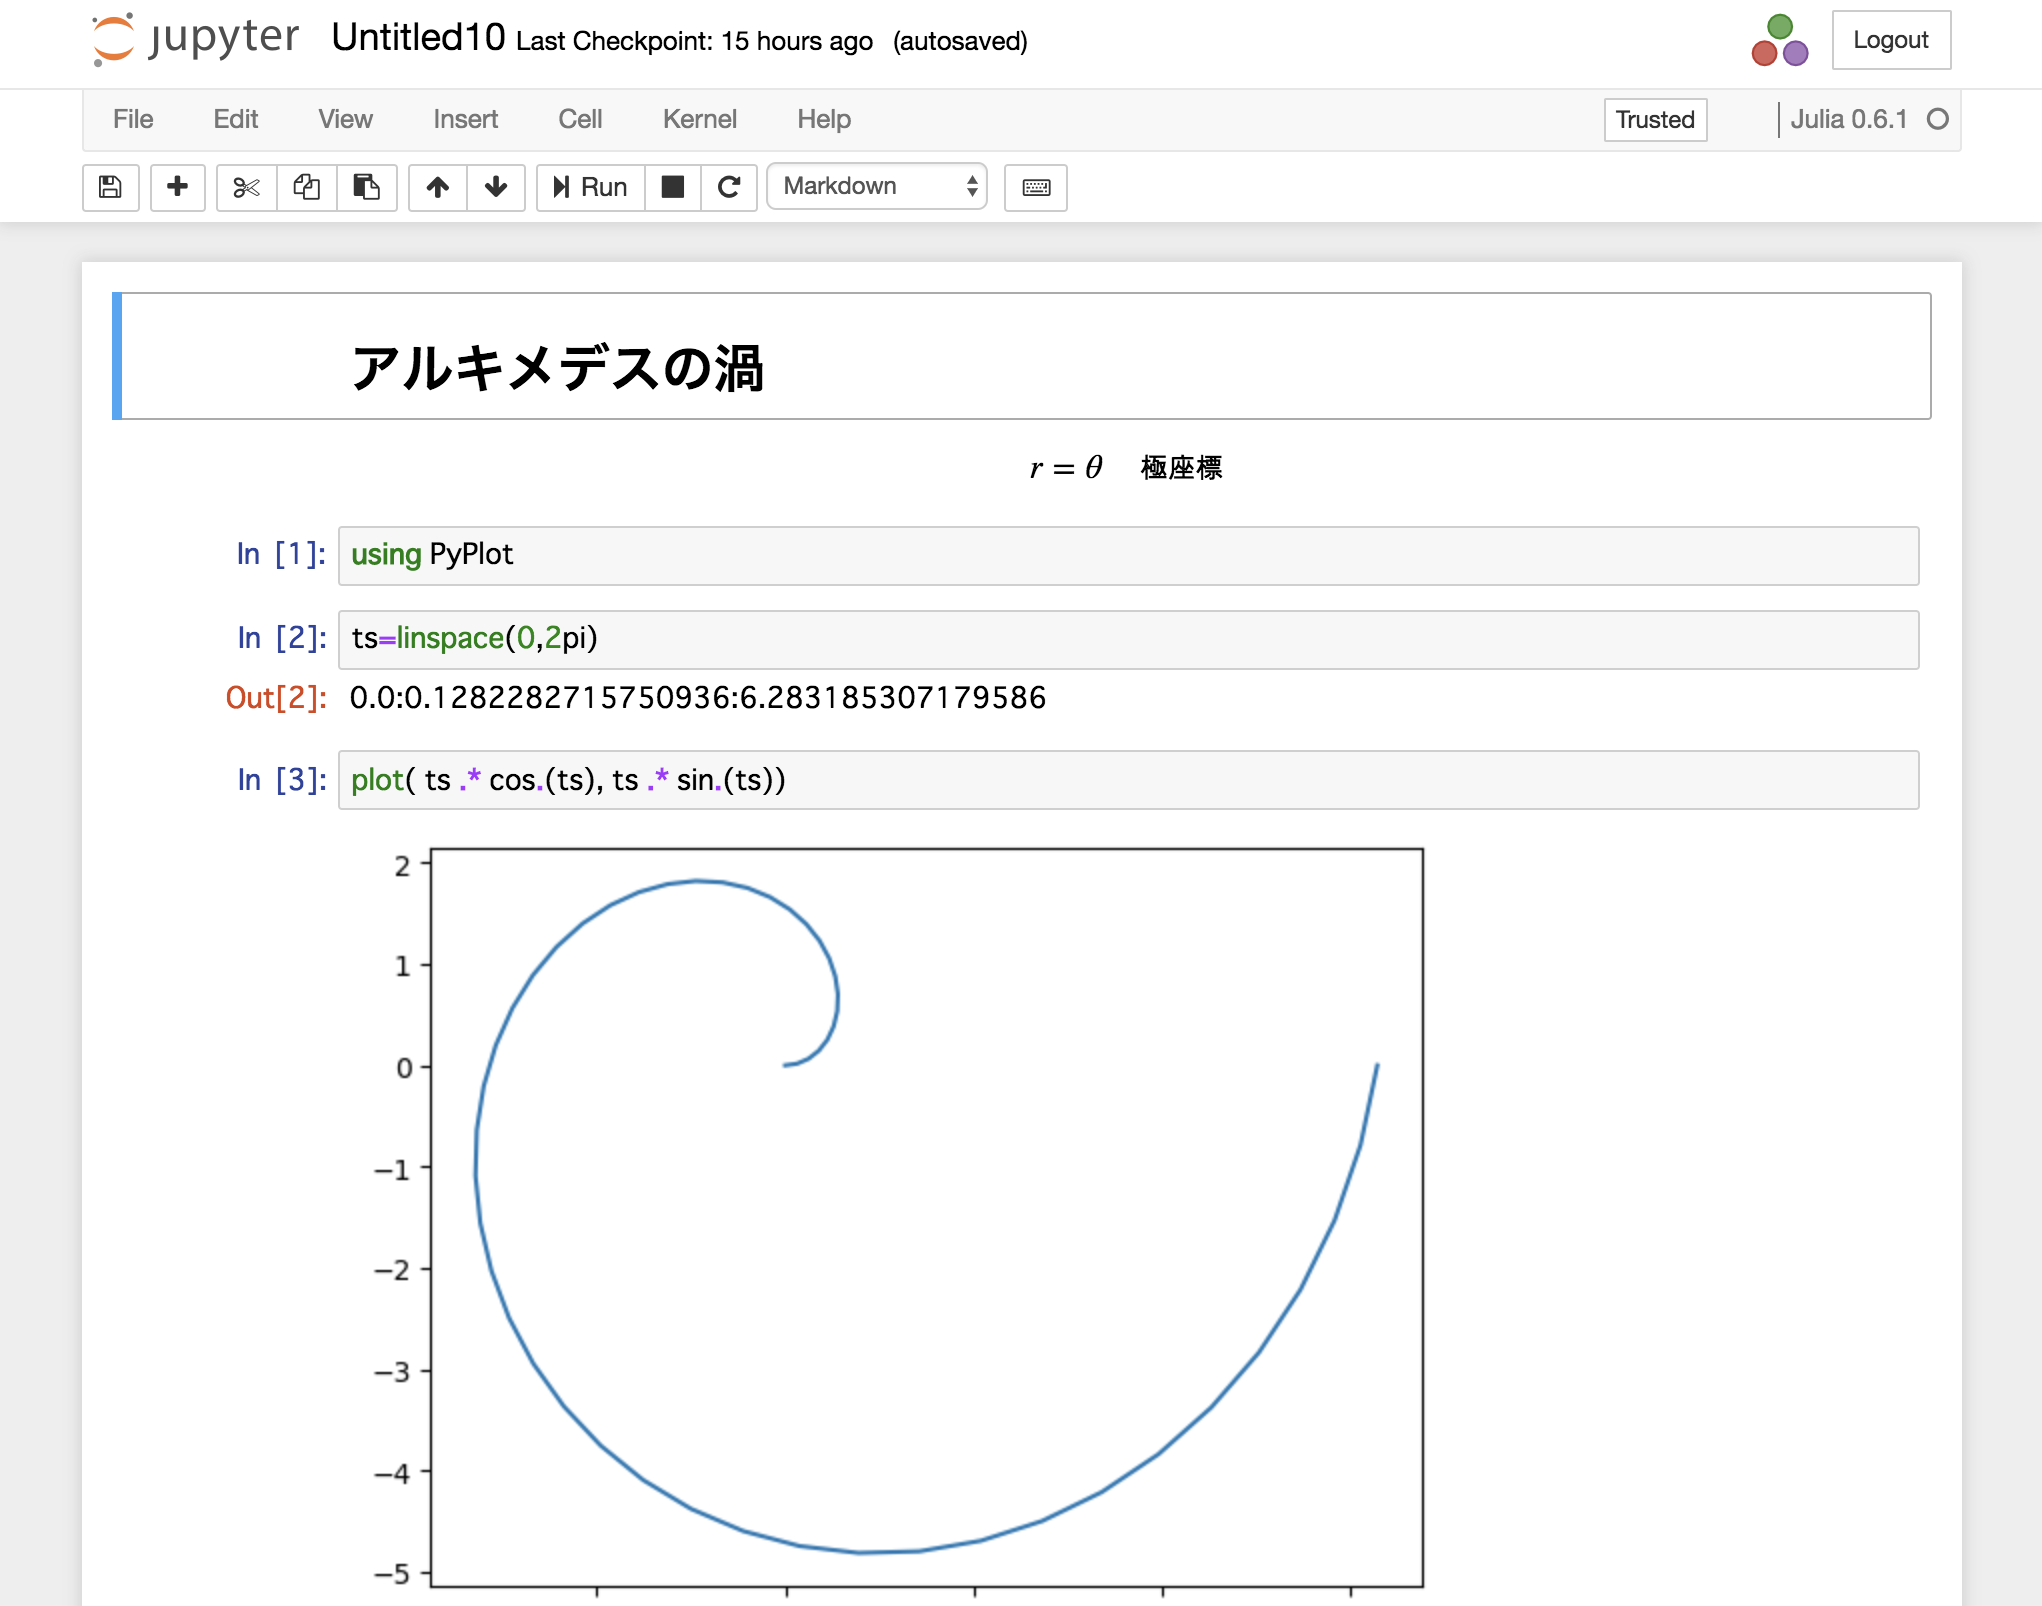Copy selected cells icon

[306, 187]
